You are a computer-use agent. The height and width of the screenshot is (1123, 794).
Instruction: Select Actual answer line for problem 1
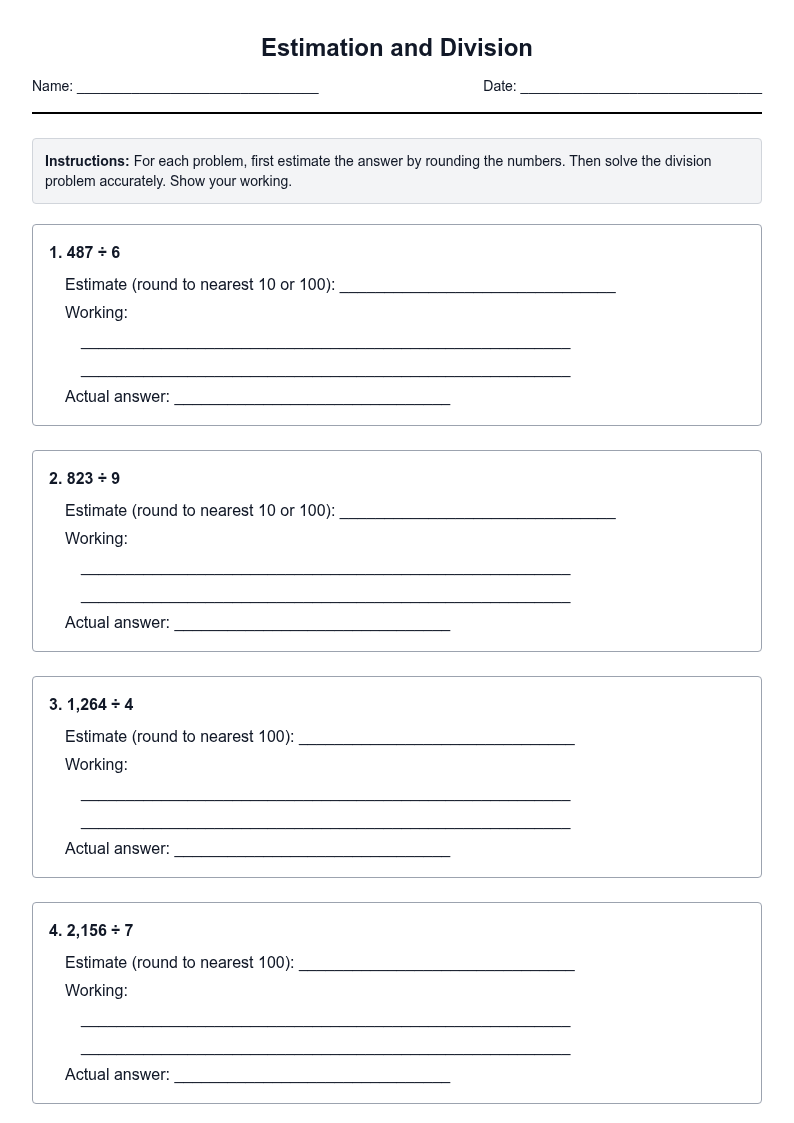[312, 396]
